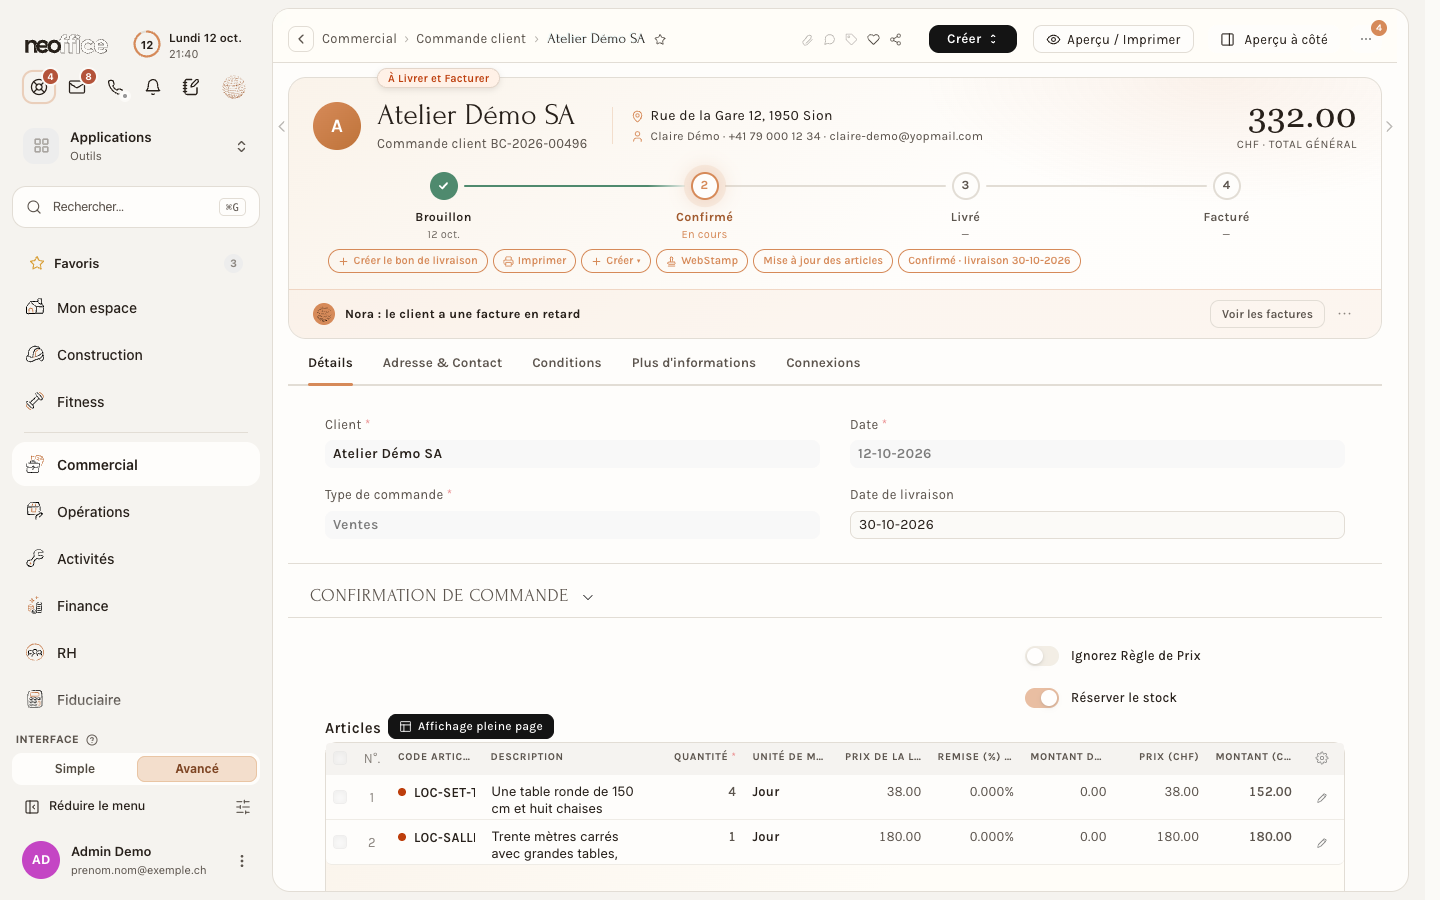The width and height of the screenshot is (1440, 900).
Task: Switch the interface to Simple mode
Action: point(75,769)
